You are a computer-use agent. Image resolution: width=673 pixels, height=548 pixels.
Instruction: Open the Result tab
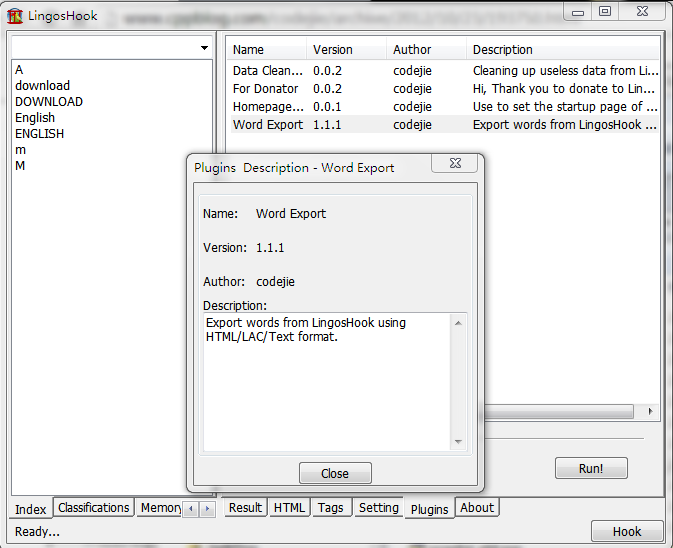click(x=245, y=508)
